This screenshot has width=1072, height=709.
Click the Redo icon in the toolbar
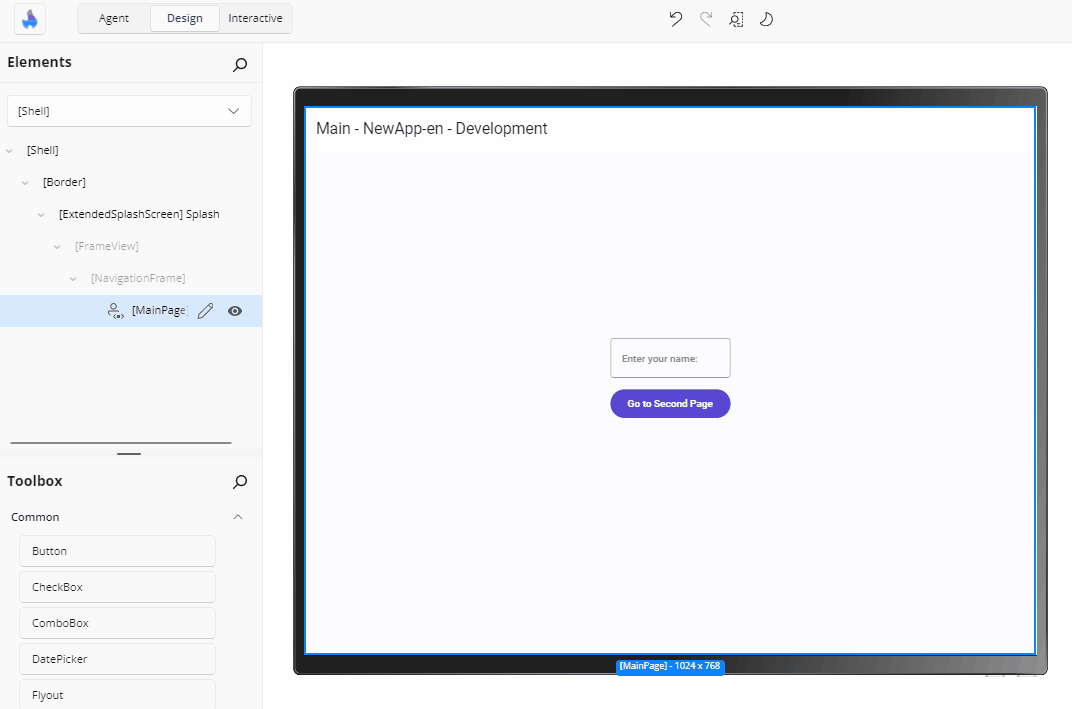coord(706,19)
